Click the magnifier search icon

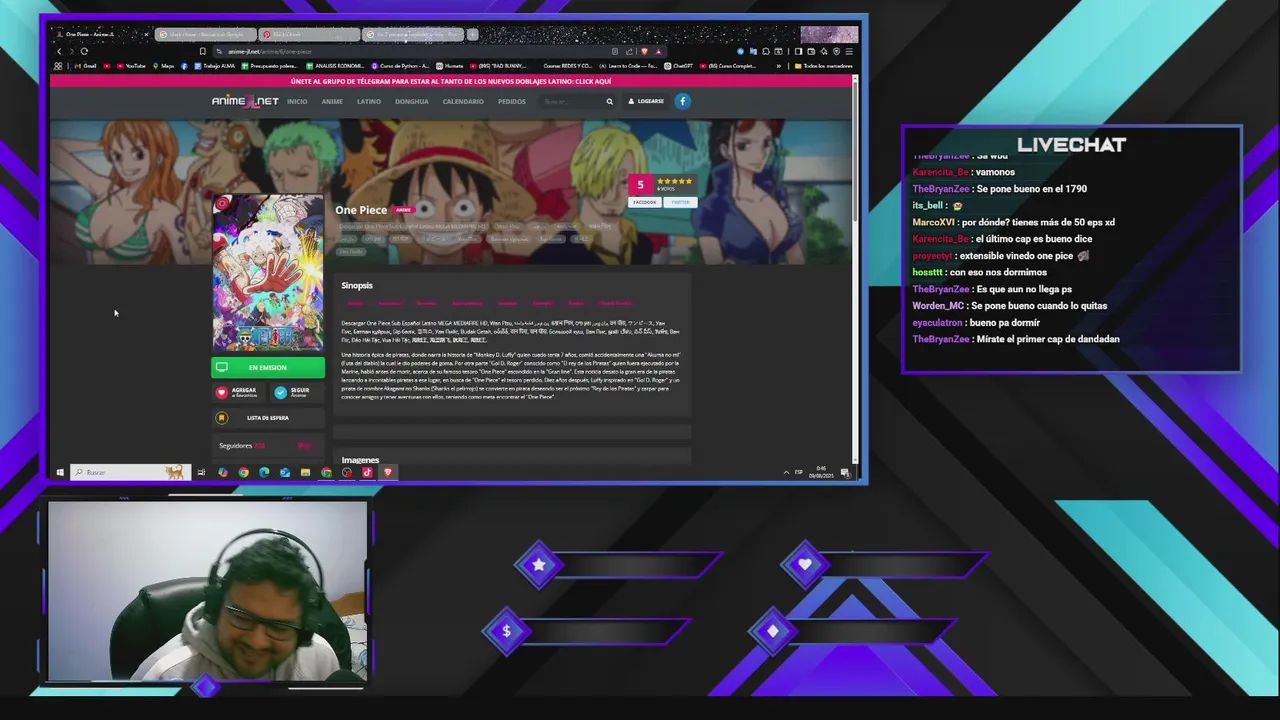click(x=609, y=101)
